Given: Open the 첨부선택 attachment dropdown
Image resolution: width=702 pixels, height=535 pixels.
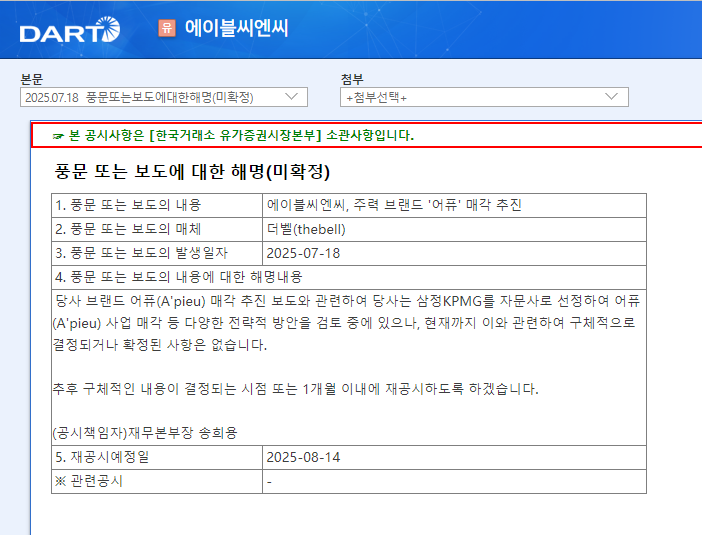Looking at the screenshot, I should point(484,97).
